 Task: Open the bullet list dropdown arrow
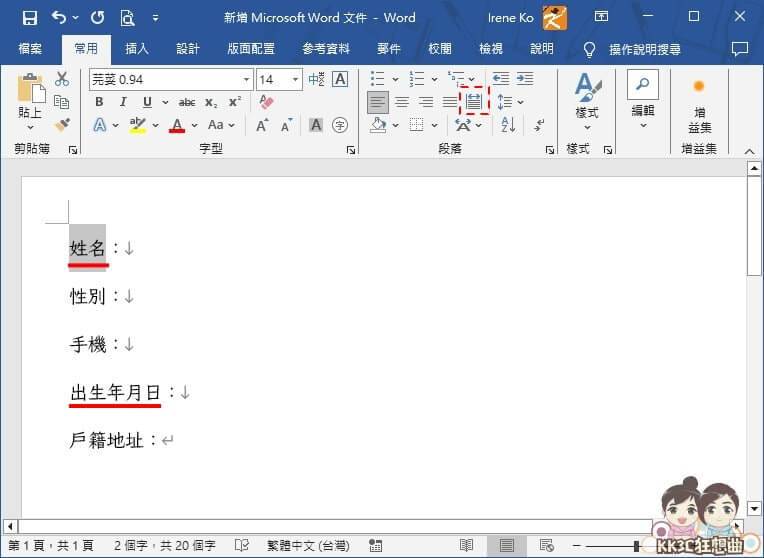point(395,79)
